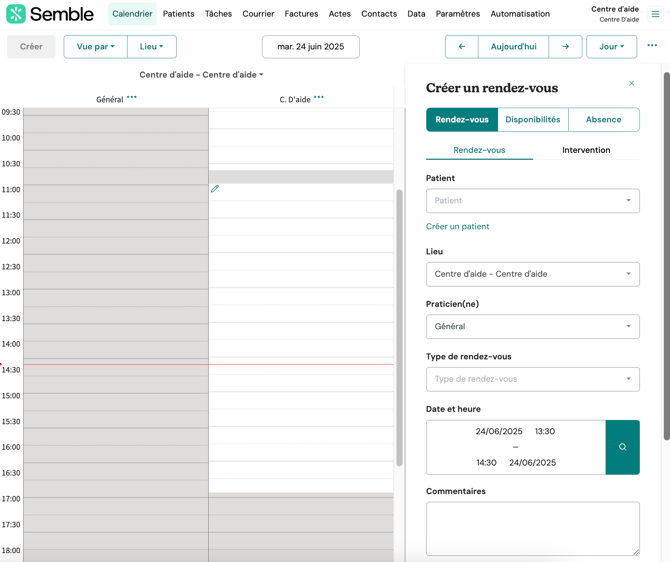Click the Général column header
The width and height of the screenshot is (670, 562).
pyautogui.click(x=109, y=100)
